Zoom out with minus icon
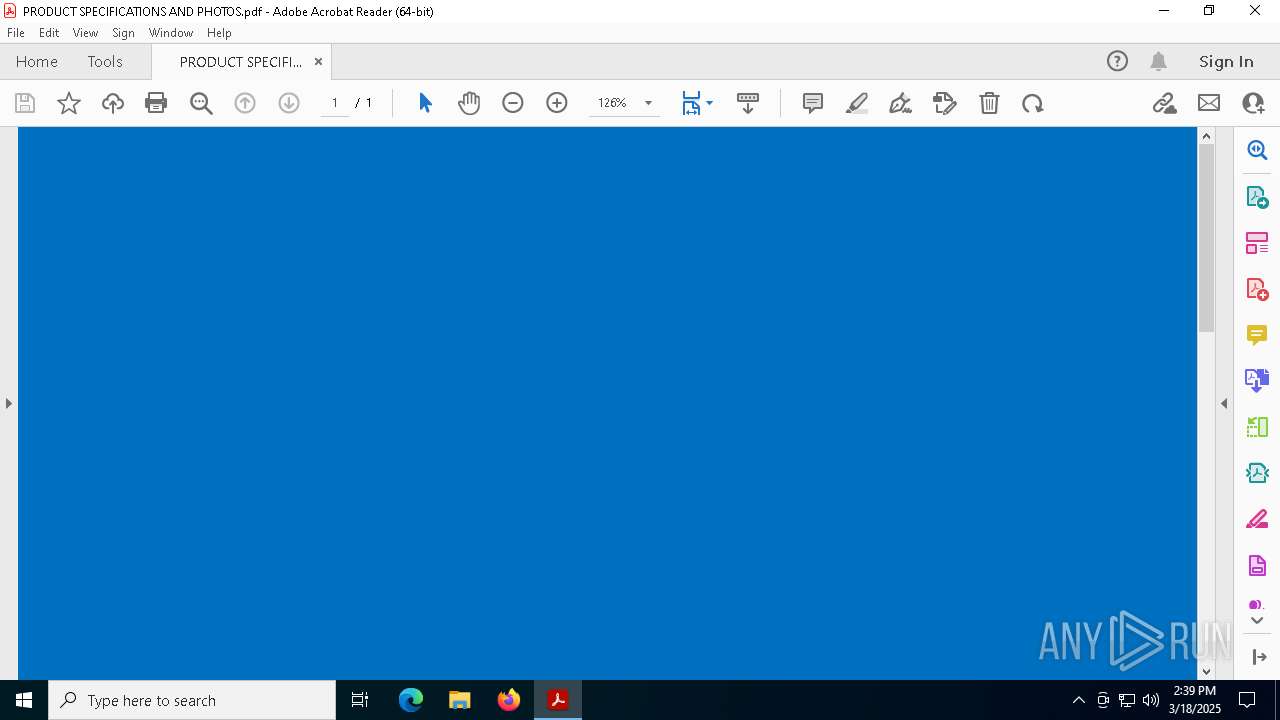1280x720 pixels. (513, 103)
